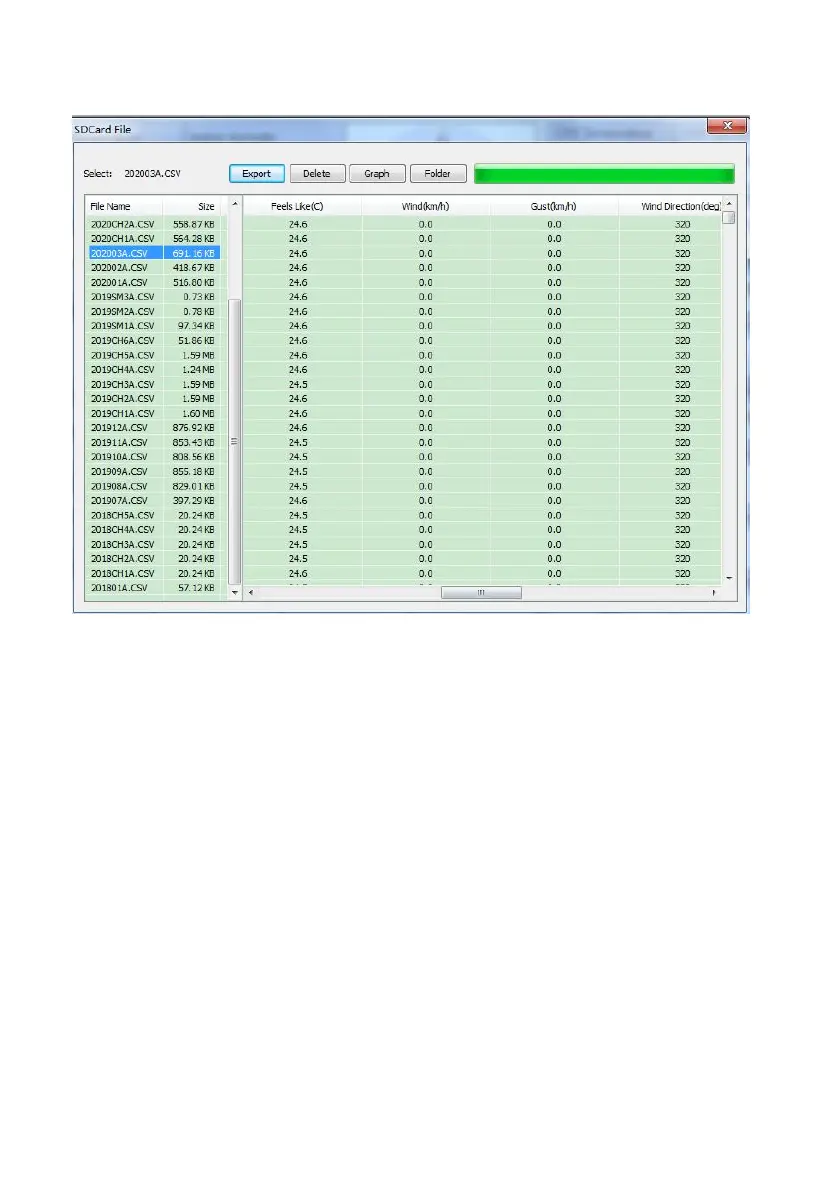822x1191 pixels.
Task: Click horizontal scrollbar left arrow
Action: pyautogui.click(x=251, y=592)
